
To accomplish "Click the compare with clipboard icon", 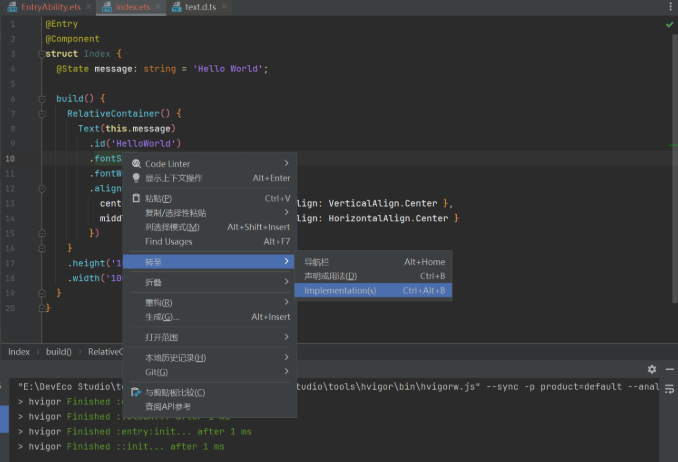I will [136, 392].
